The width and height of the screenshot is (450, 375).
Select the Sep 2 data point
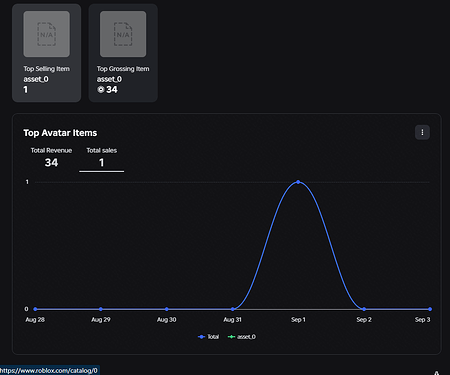364,309
